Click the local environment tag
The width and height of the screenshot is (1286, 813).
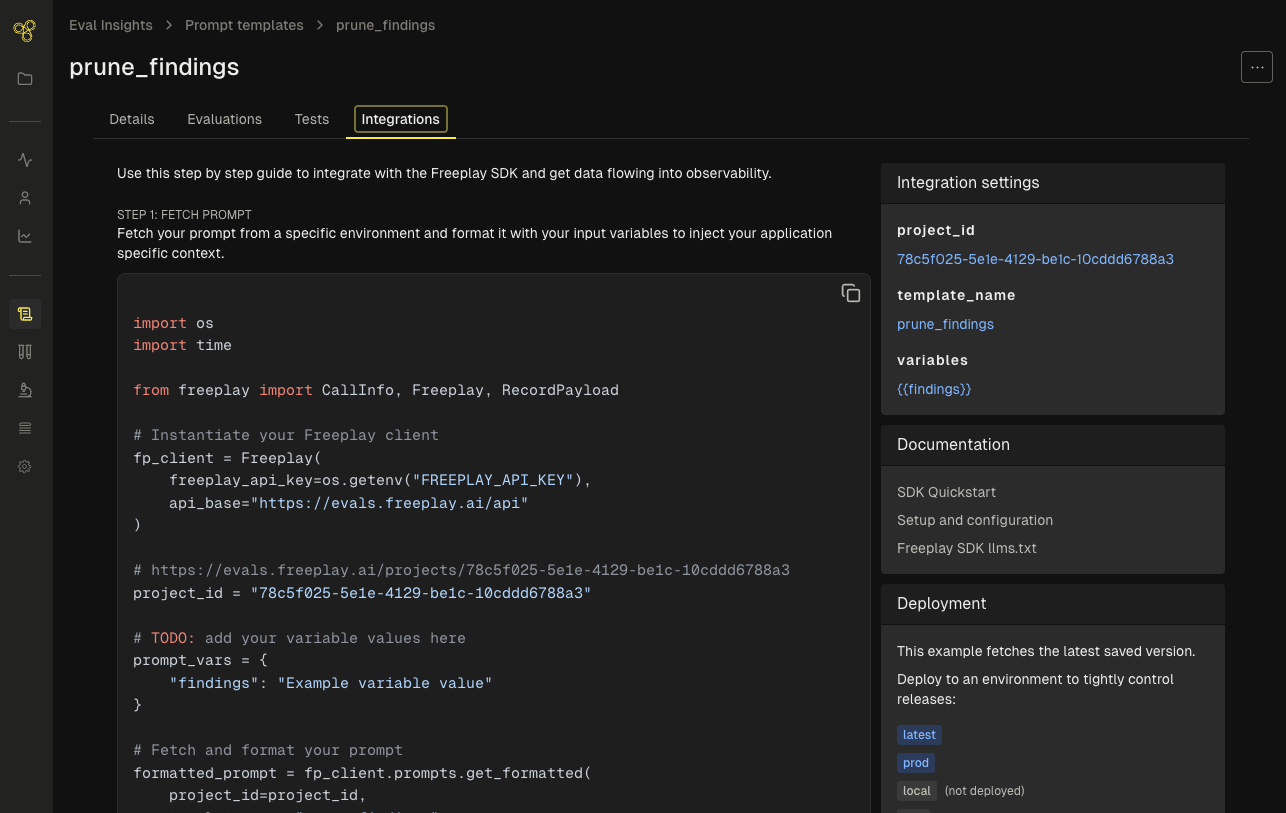917,791
